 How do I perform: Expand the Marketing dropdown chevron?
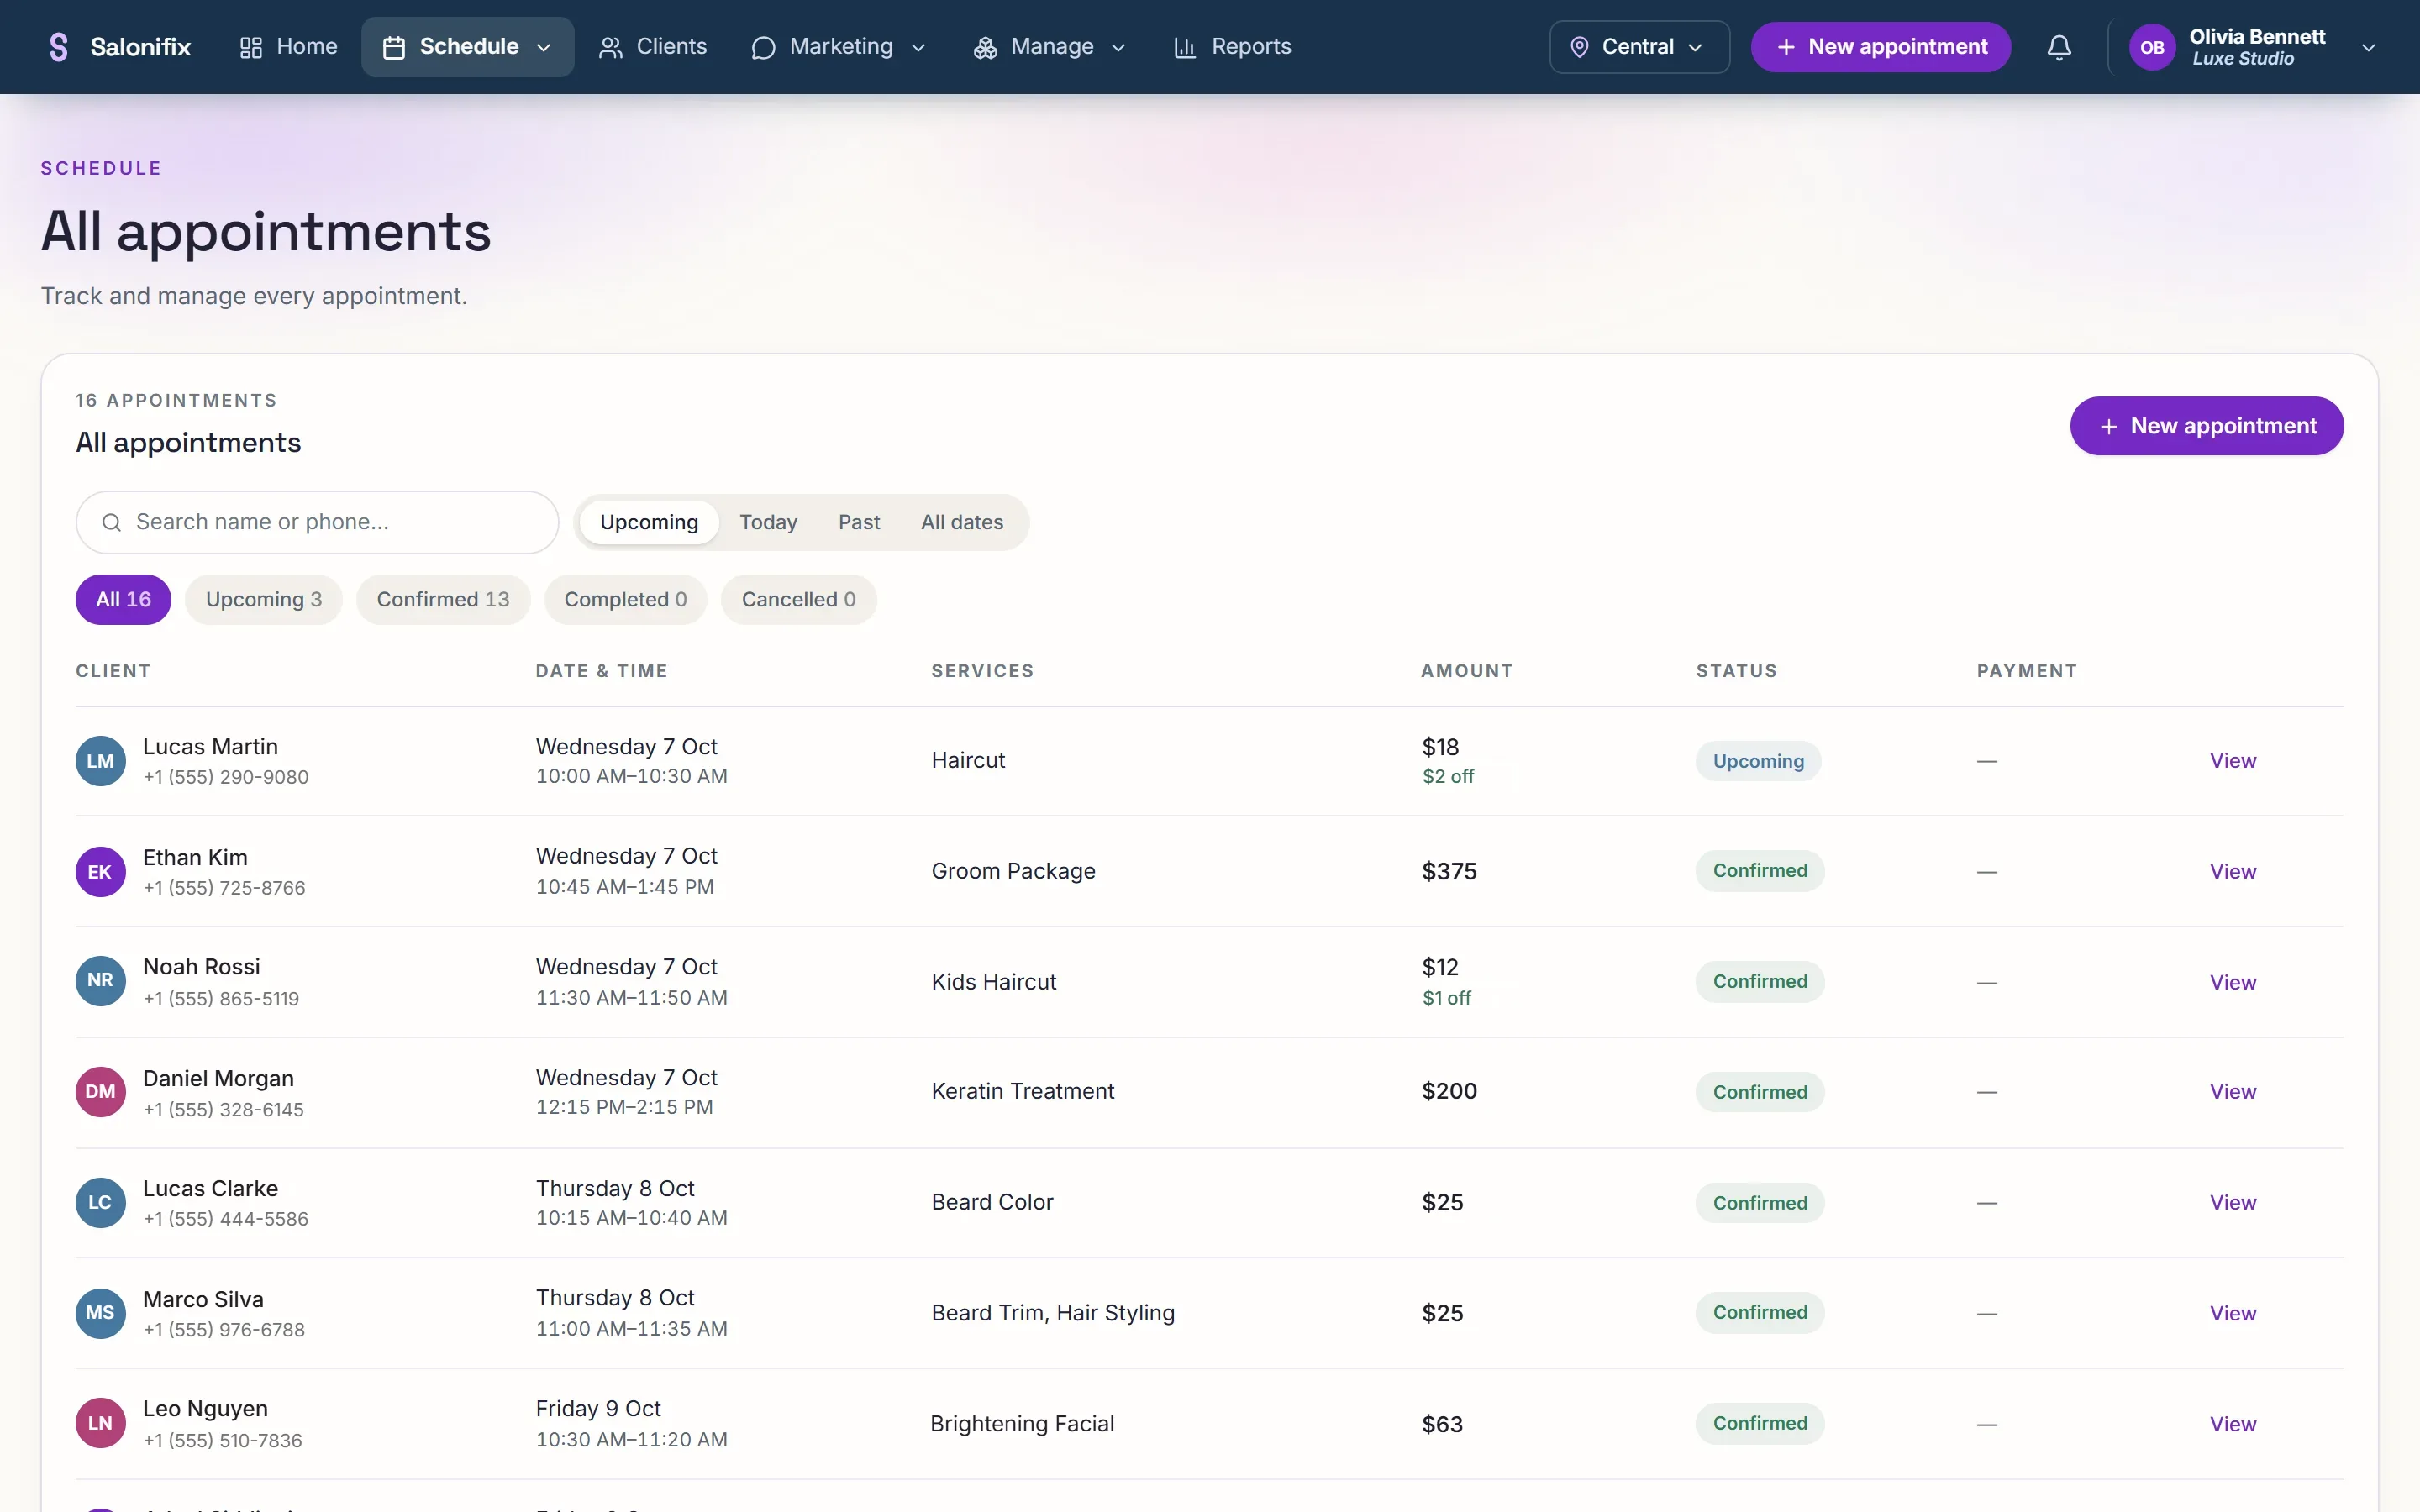[918, 47]
